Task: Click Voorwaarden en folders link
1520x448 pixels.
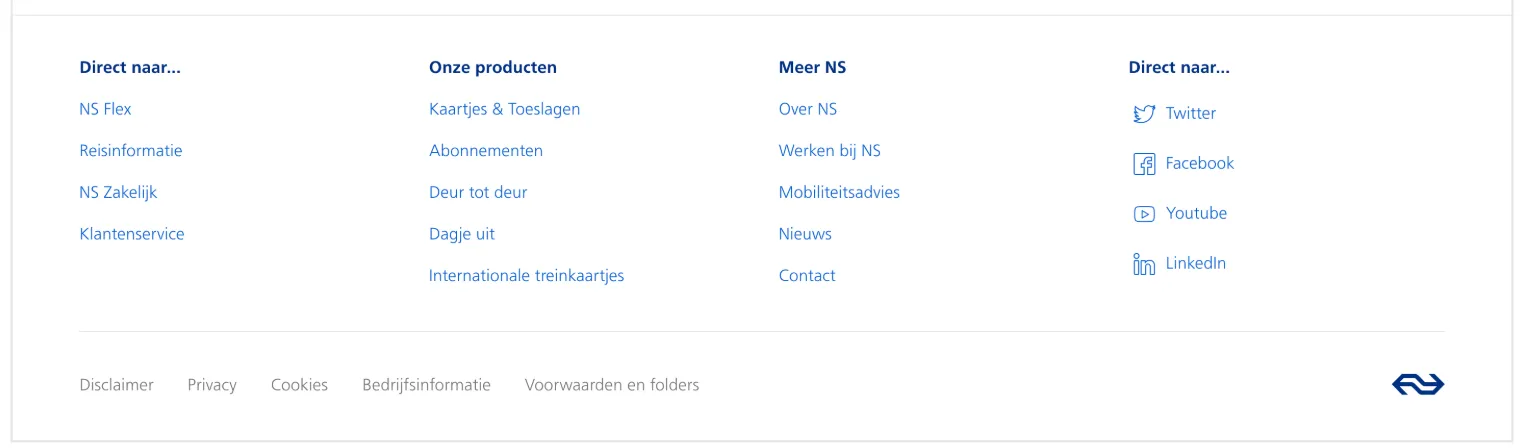Action: coord(612,385)
